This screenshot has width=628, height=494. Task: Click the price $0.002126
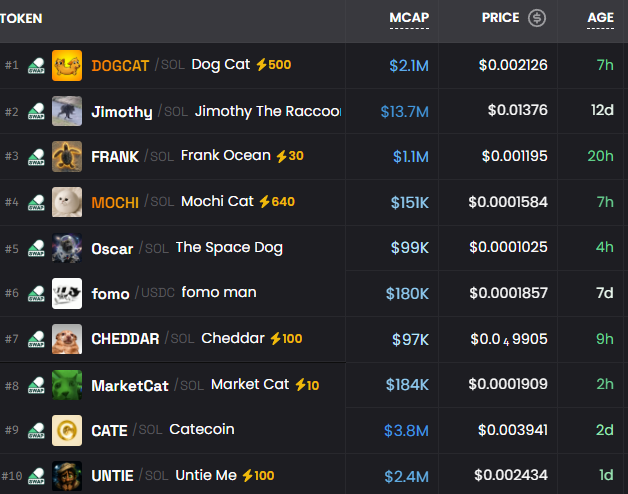513,65
